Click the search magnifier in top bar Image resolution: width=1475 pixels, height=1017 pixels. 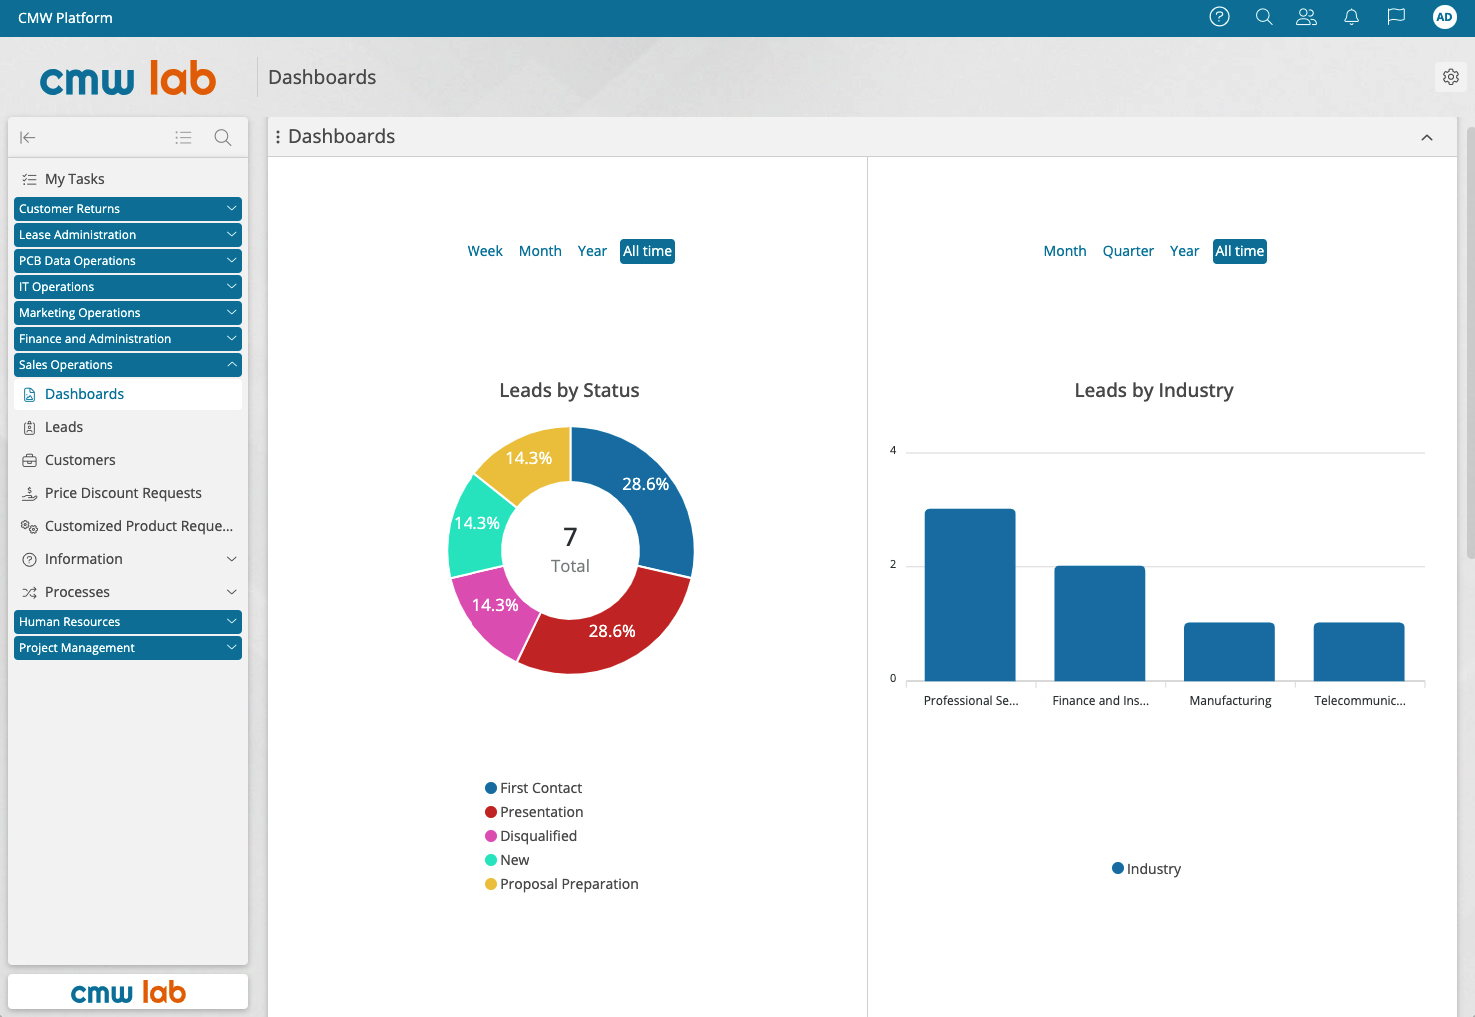click(x=1264, y=17)
